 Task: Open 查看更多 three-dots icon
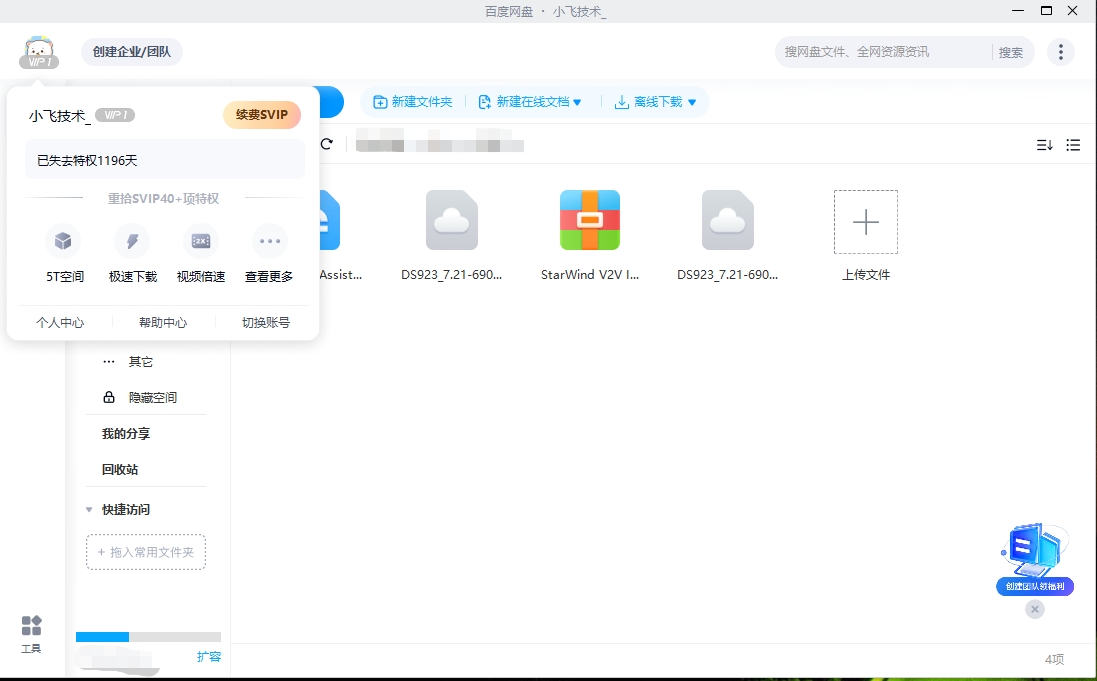click(x=269, y=241)
